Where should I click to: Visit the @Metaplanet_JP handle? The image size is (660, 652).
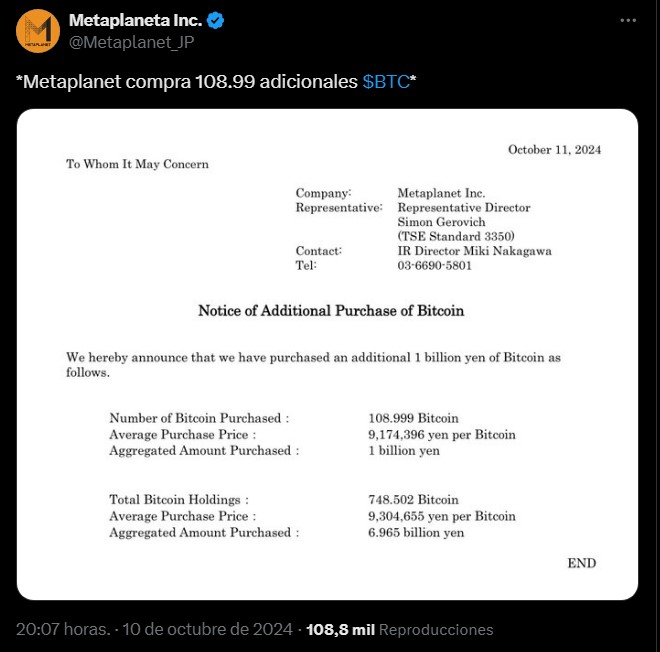coord(131,43)
